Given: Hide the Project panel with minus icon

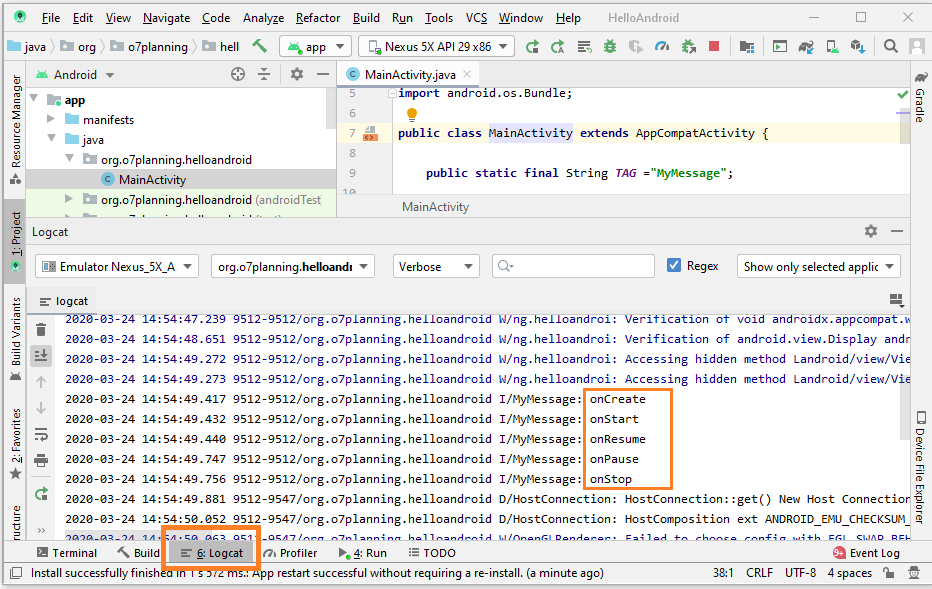Looking at the screenshot, I should [323, 74].
